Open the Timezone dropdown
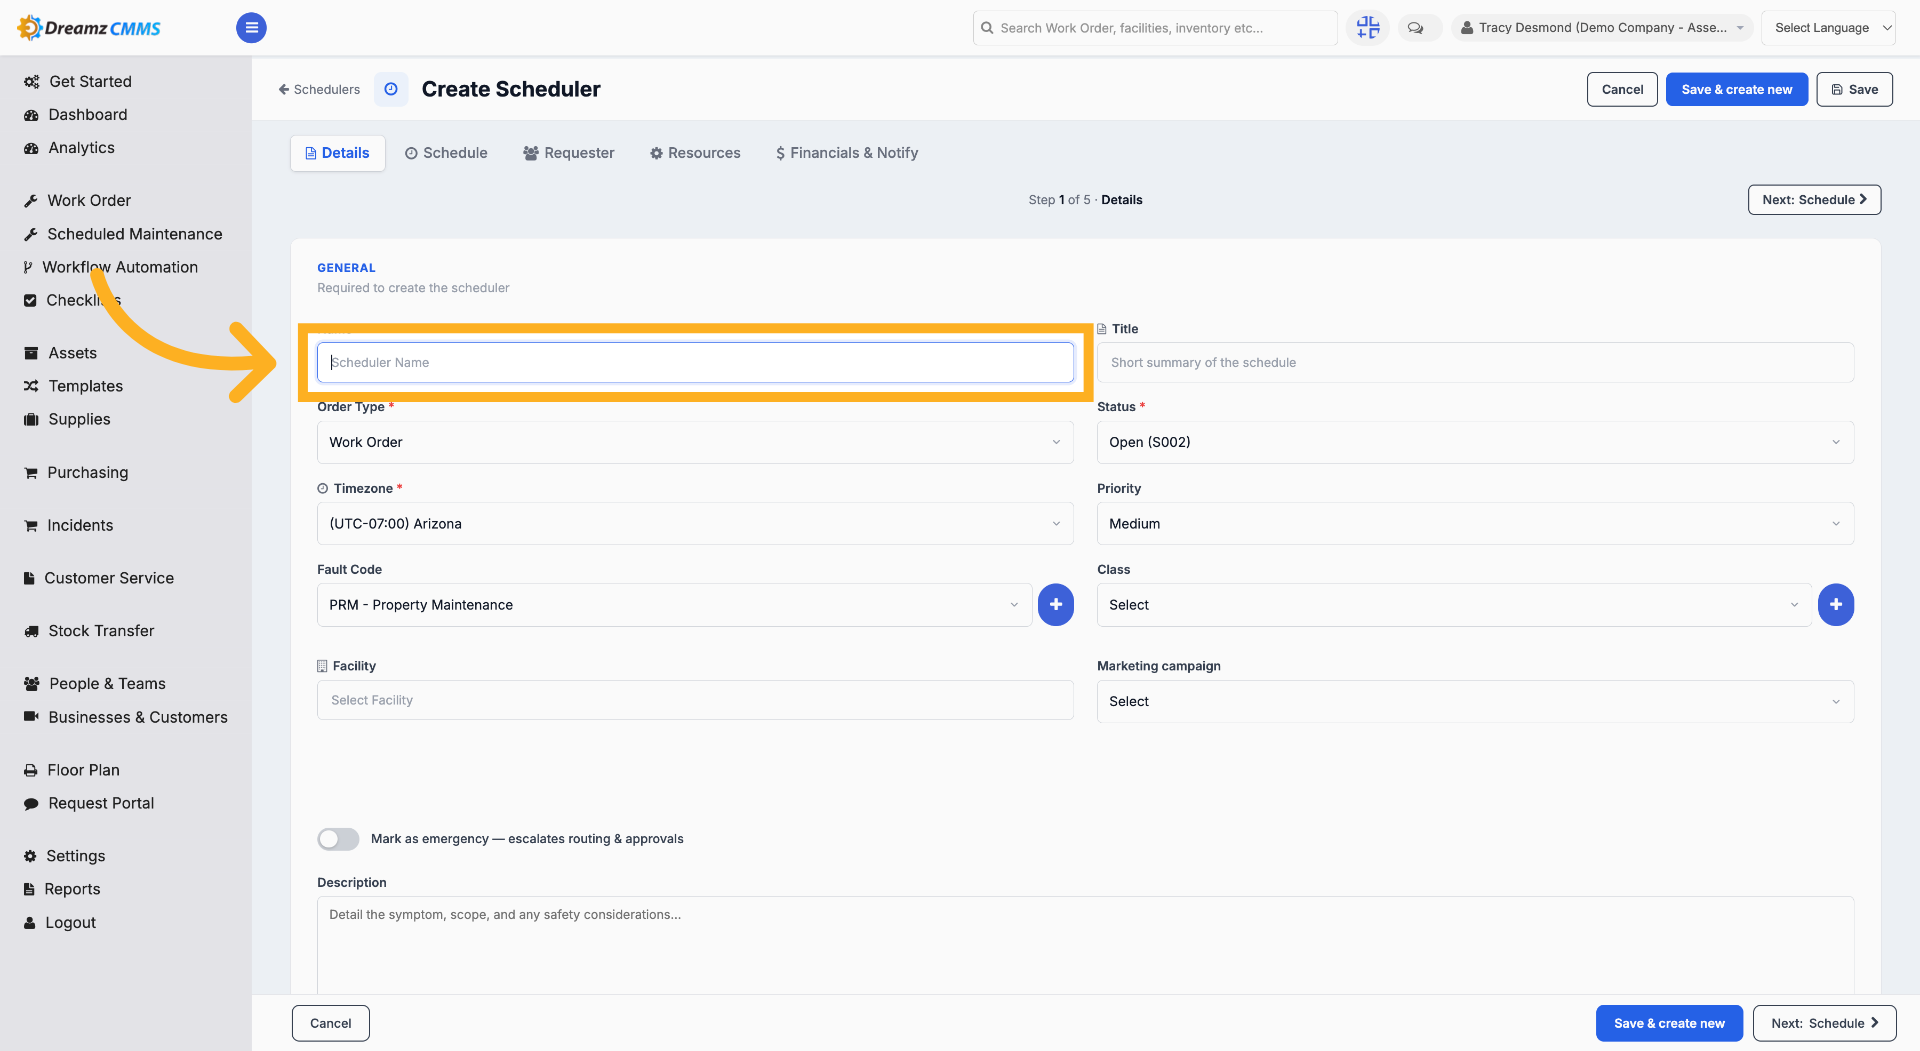Image resolution: width=1920 pixels, height=1051 pixels. (695, 524)
